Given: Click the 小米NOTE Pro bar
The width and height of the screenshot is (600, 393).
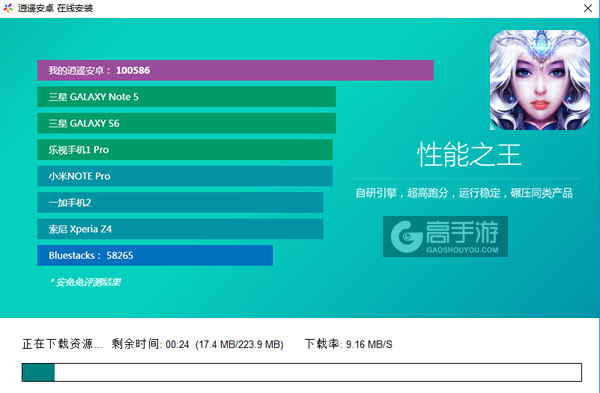Looking at the screenshot, I should [x=185, y=176].
